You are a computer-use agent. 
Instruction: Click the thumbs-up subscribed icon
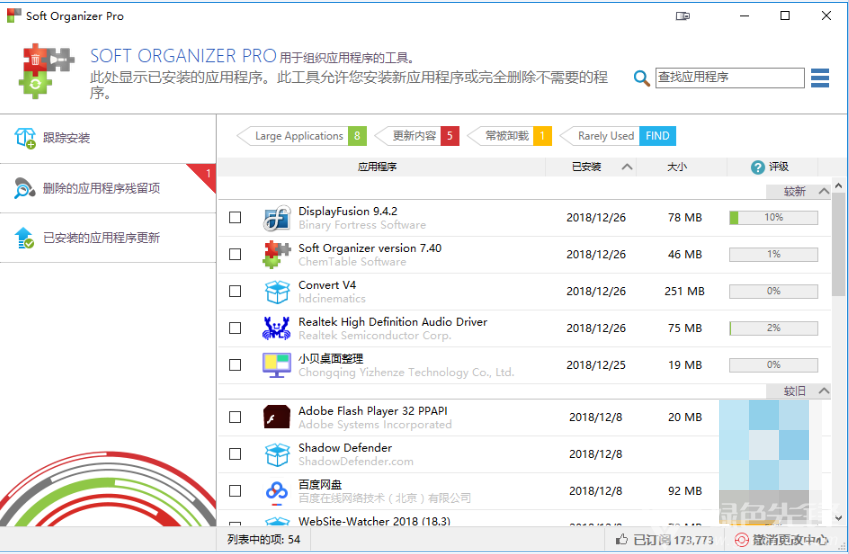point(622,539)
